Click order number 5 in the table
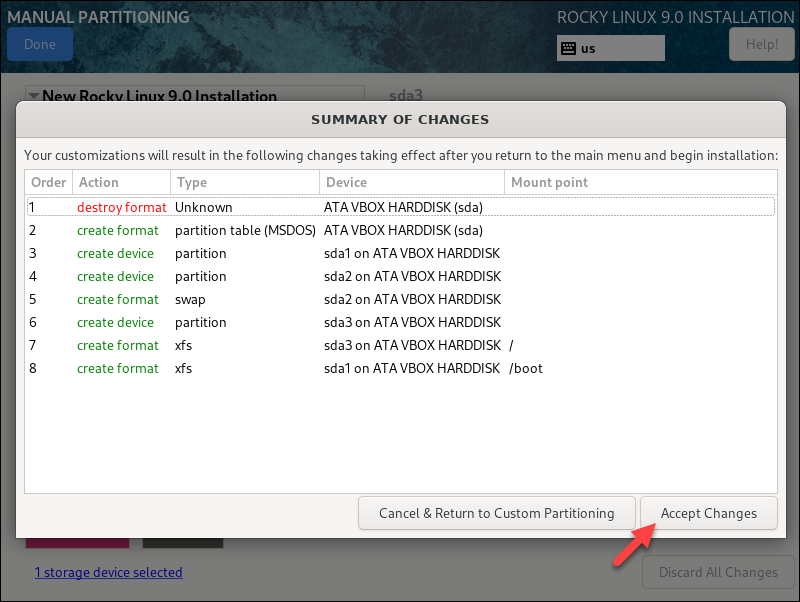 pos(33,299)
